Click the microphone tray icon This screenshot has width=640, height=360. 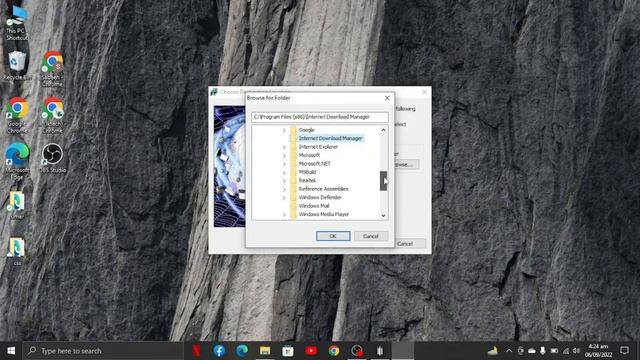(542, 351)
